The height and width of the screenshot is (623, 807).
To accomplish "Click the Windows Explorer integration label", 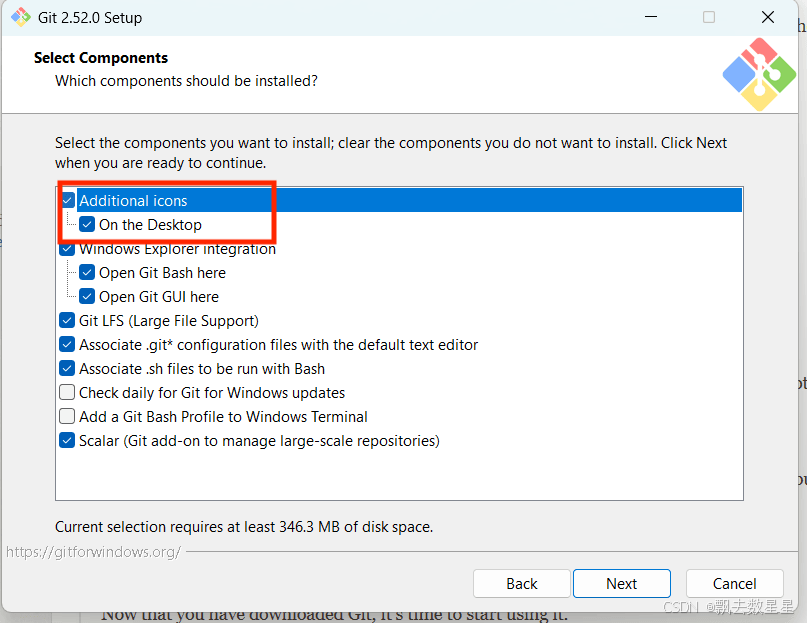I will (178, 250).
